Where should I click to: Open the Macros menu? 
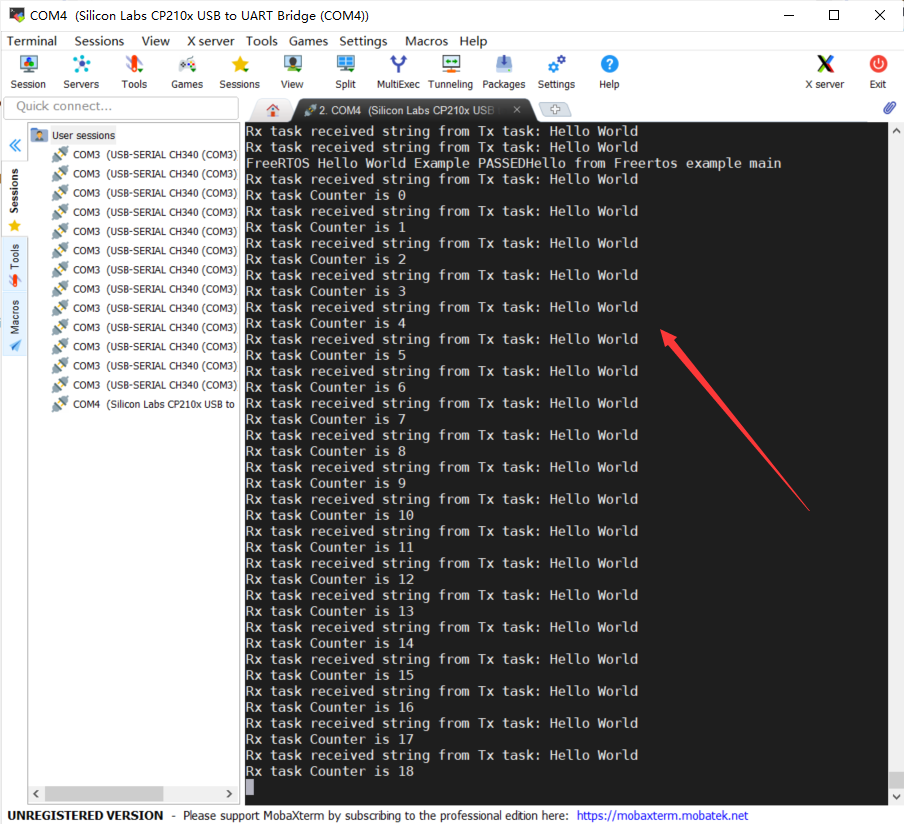pos(426,41)
